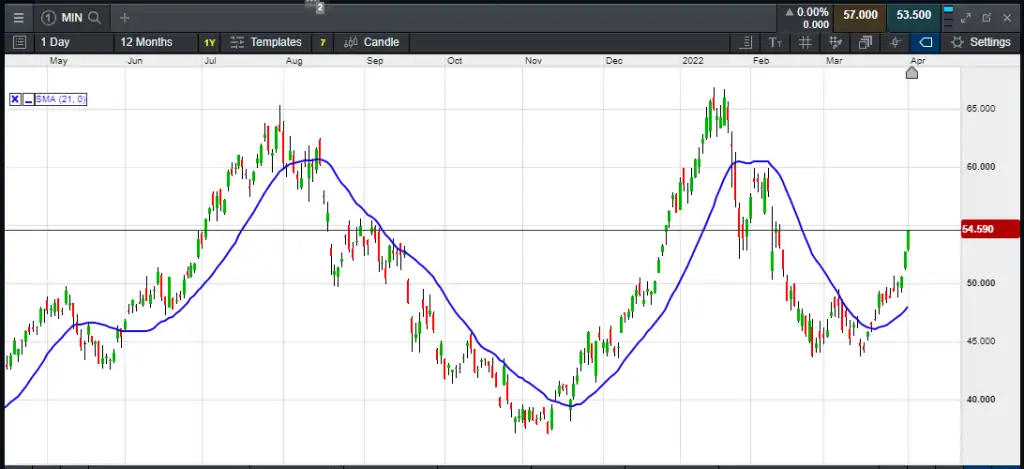Remove the SMA indicator with X
Screen dimensions: 1024x469
[15, 99]
